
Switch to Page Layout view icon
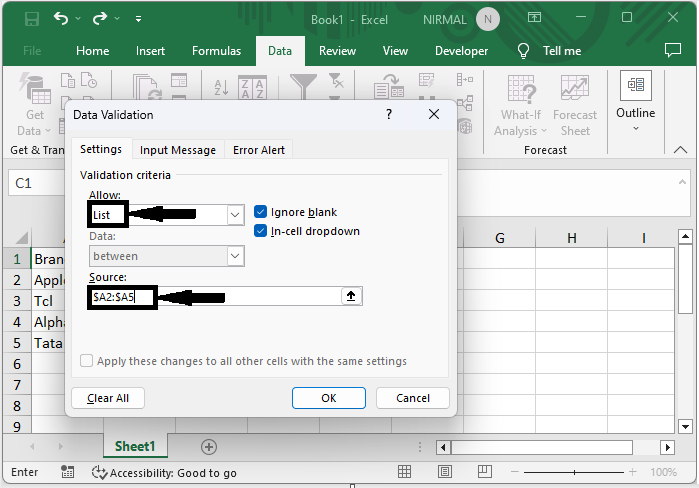click(x=444, y=472)
